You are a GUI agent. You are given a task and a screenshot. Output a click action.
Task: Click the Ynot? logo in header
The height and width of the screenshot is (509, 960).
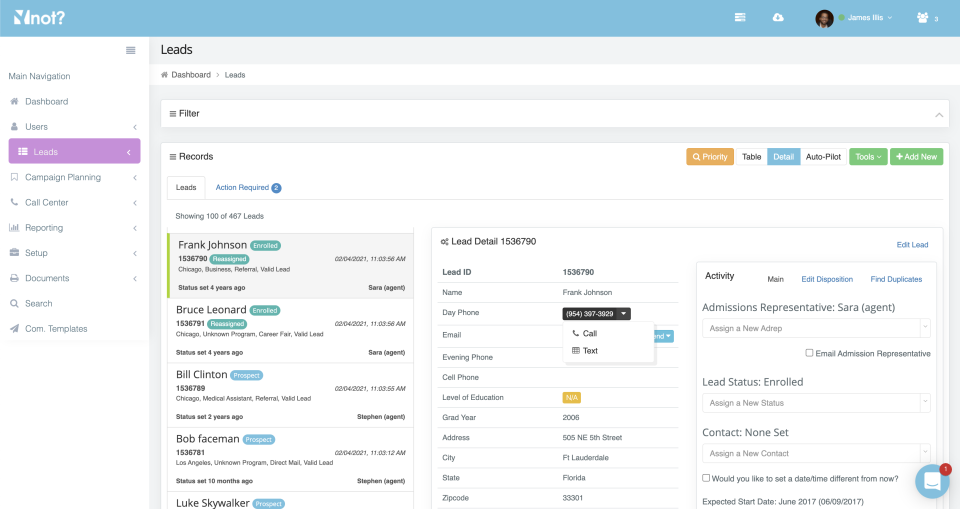39,18
